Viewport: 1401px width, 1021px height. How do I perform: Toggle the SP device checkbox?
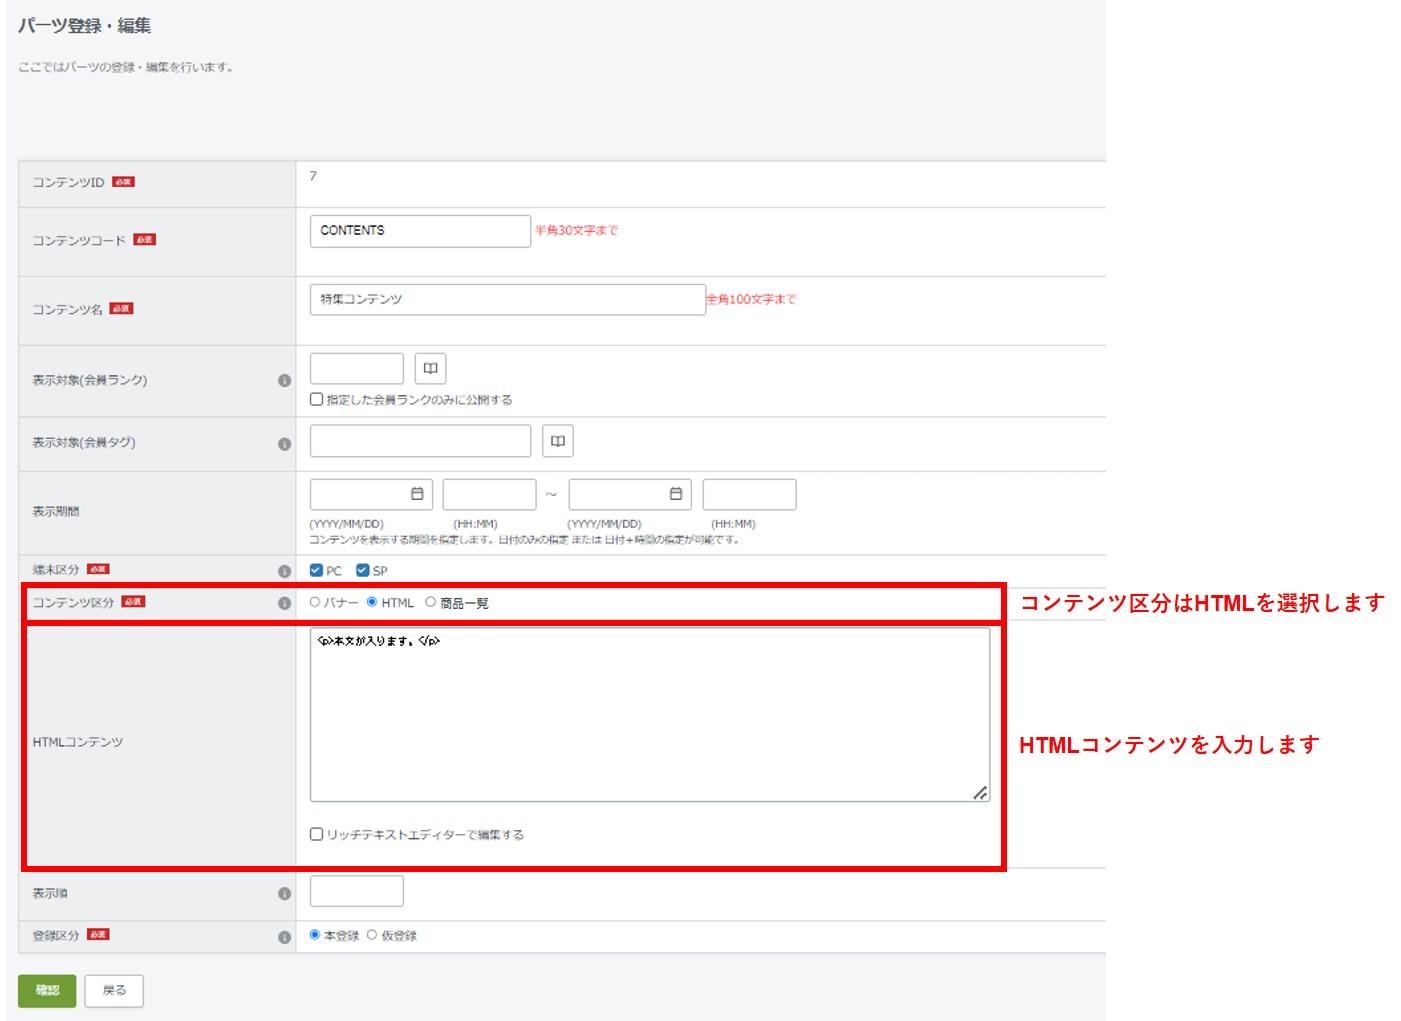[x=363, y=571]
